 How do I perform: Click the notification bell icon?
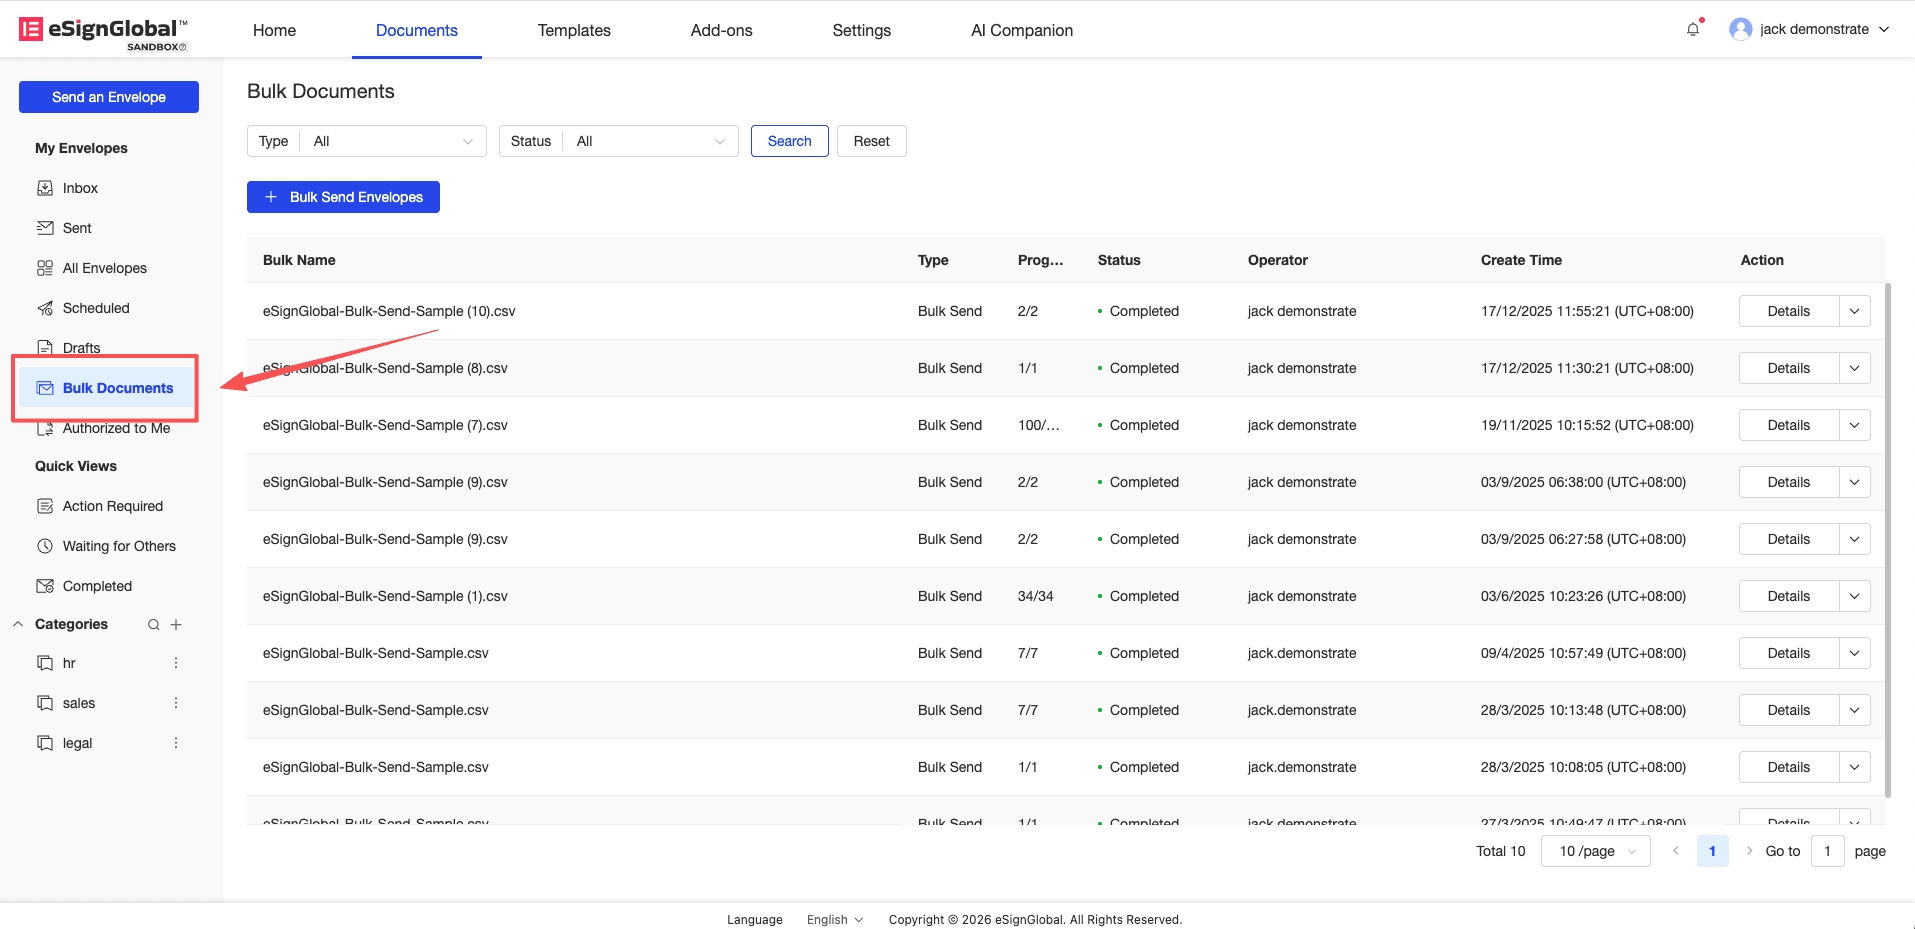tap(1693, 29)
